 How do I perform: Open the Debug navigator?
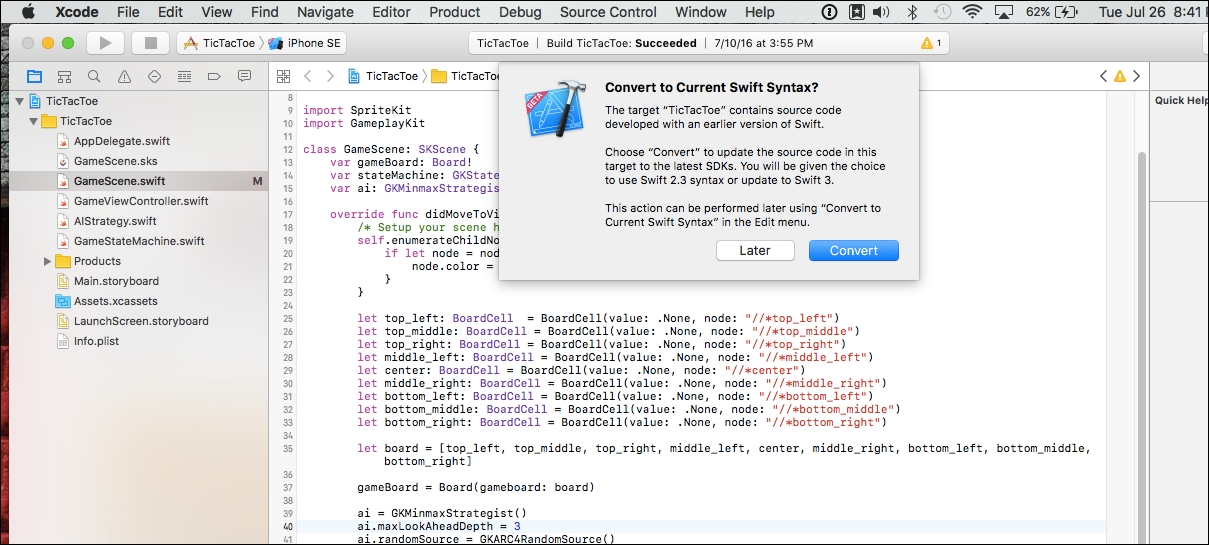pos(184,77)
